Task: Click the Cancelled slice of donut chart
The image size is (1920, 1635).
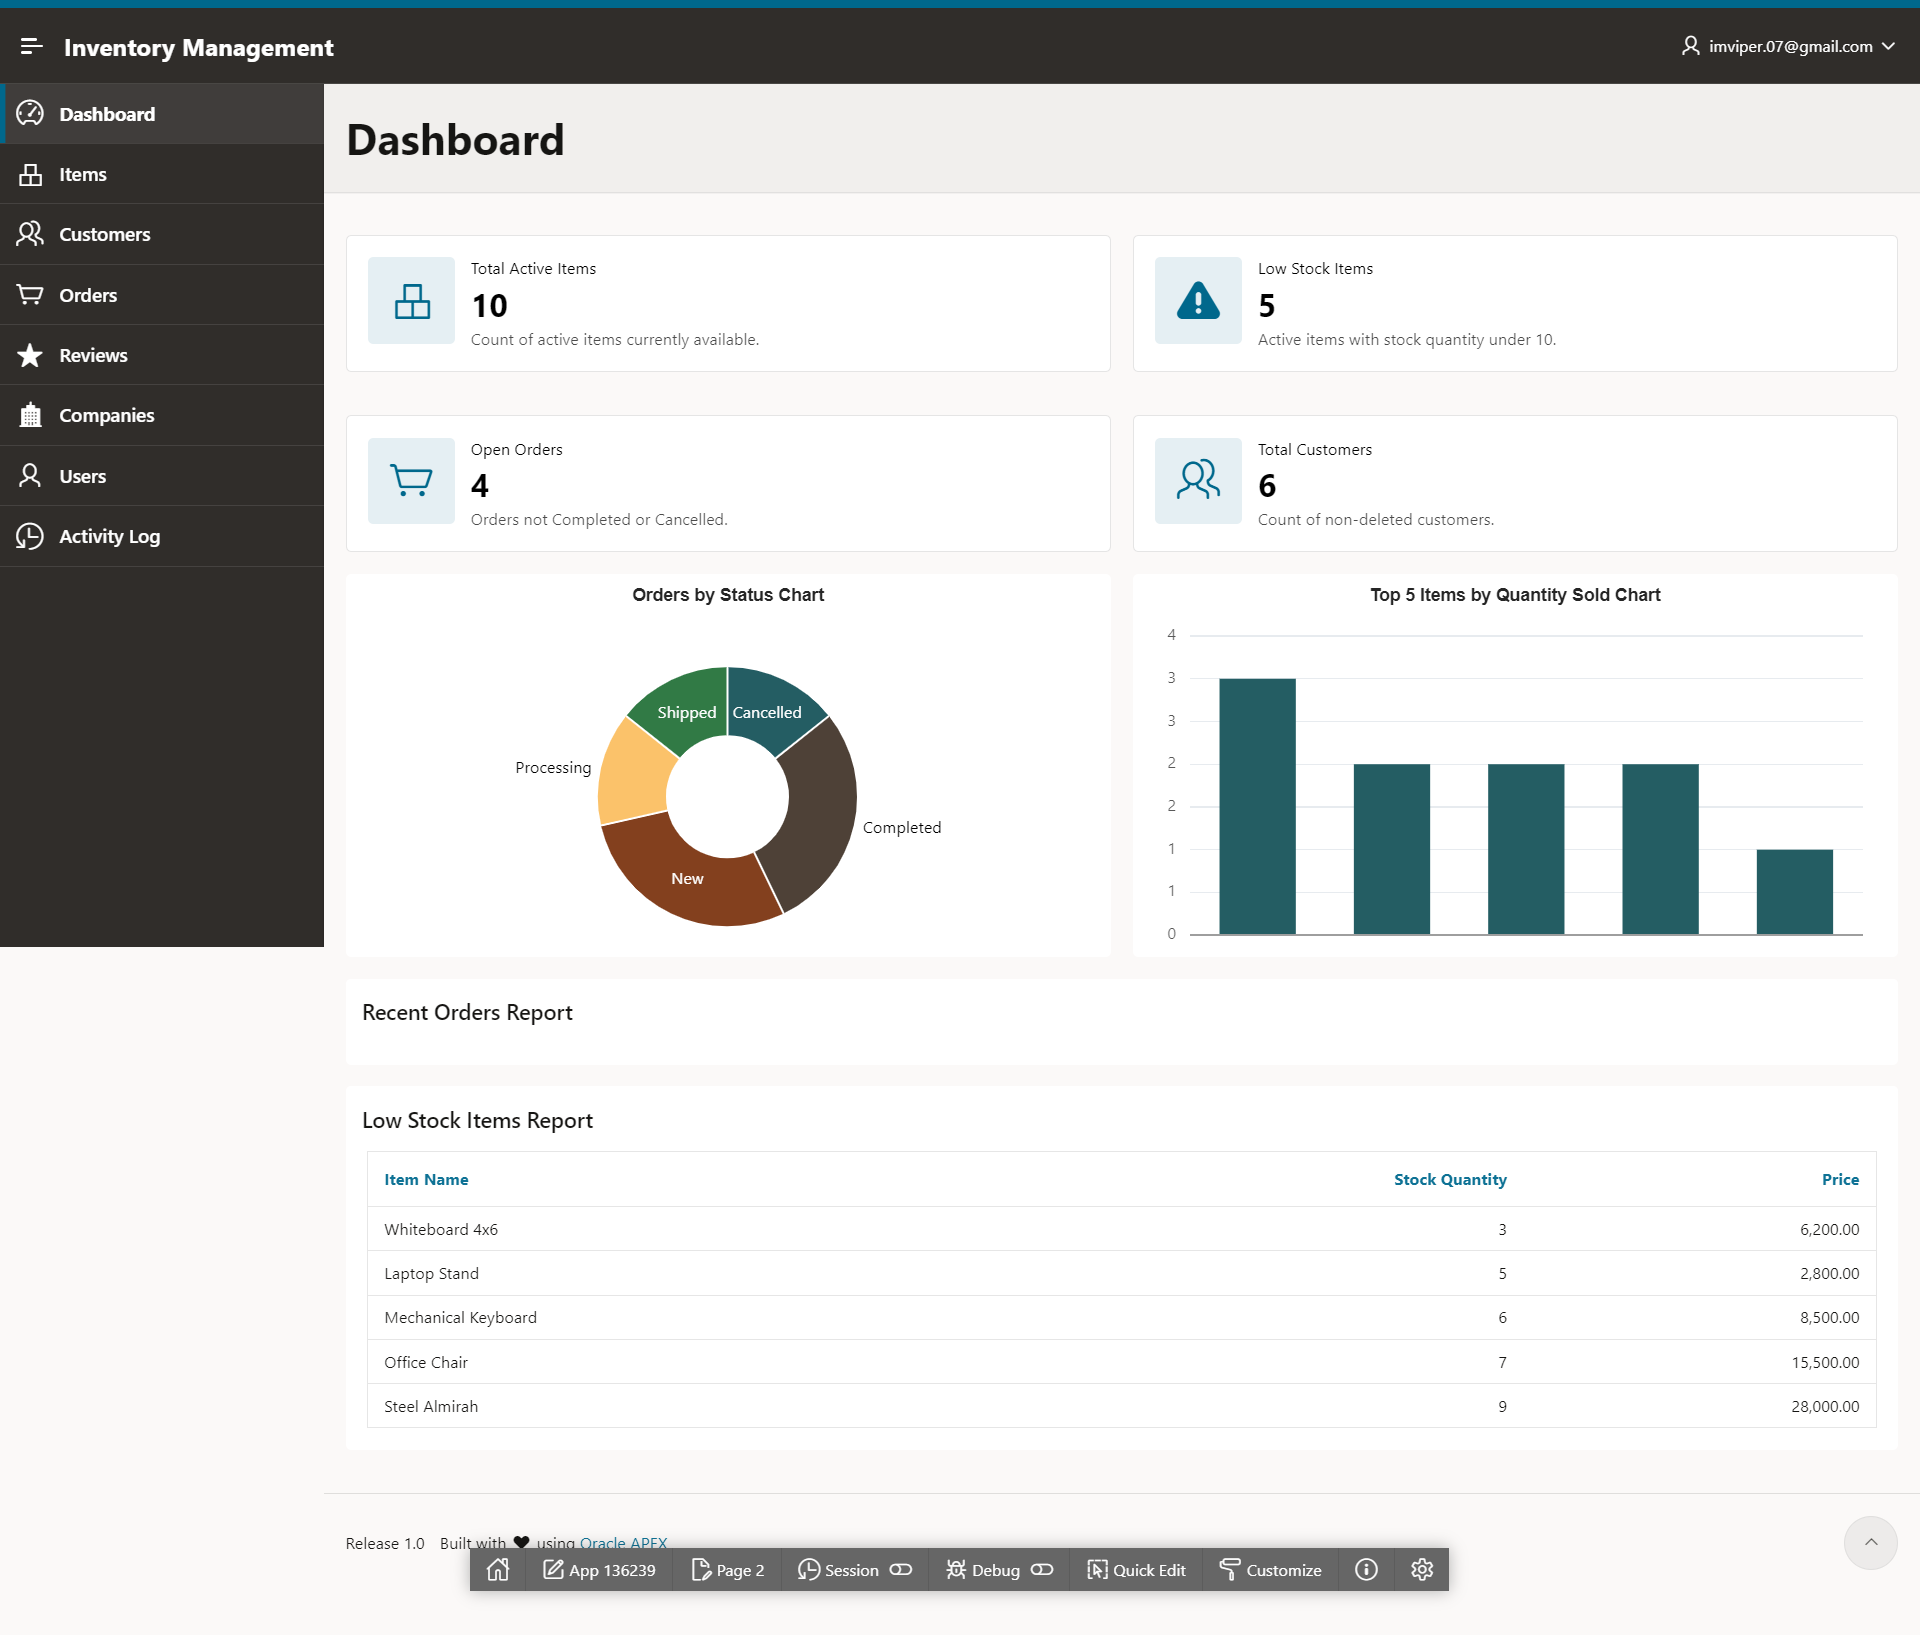Action: (768, 712)
